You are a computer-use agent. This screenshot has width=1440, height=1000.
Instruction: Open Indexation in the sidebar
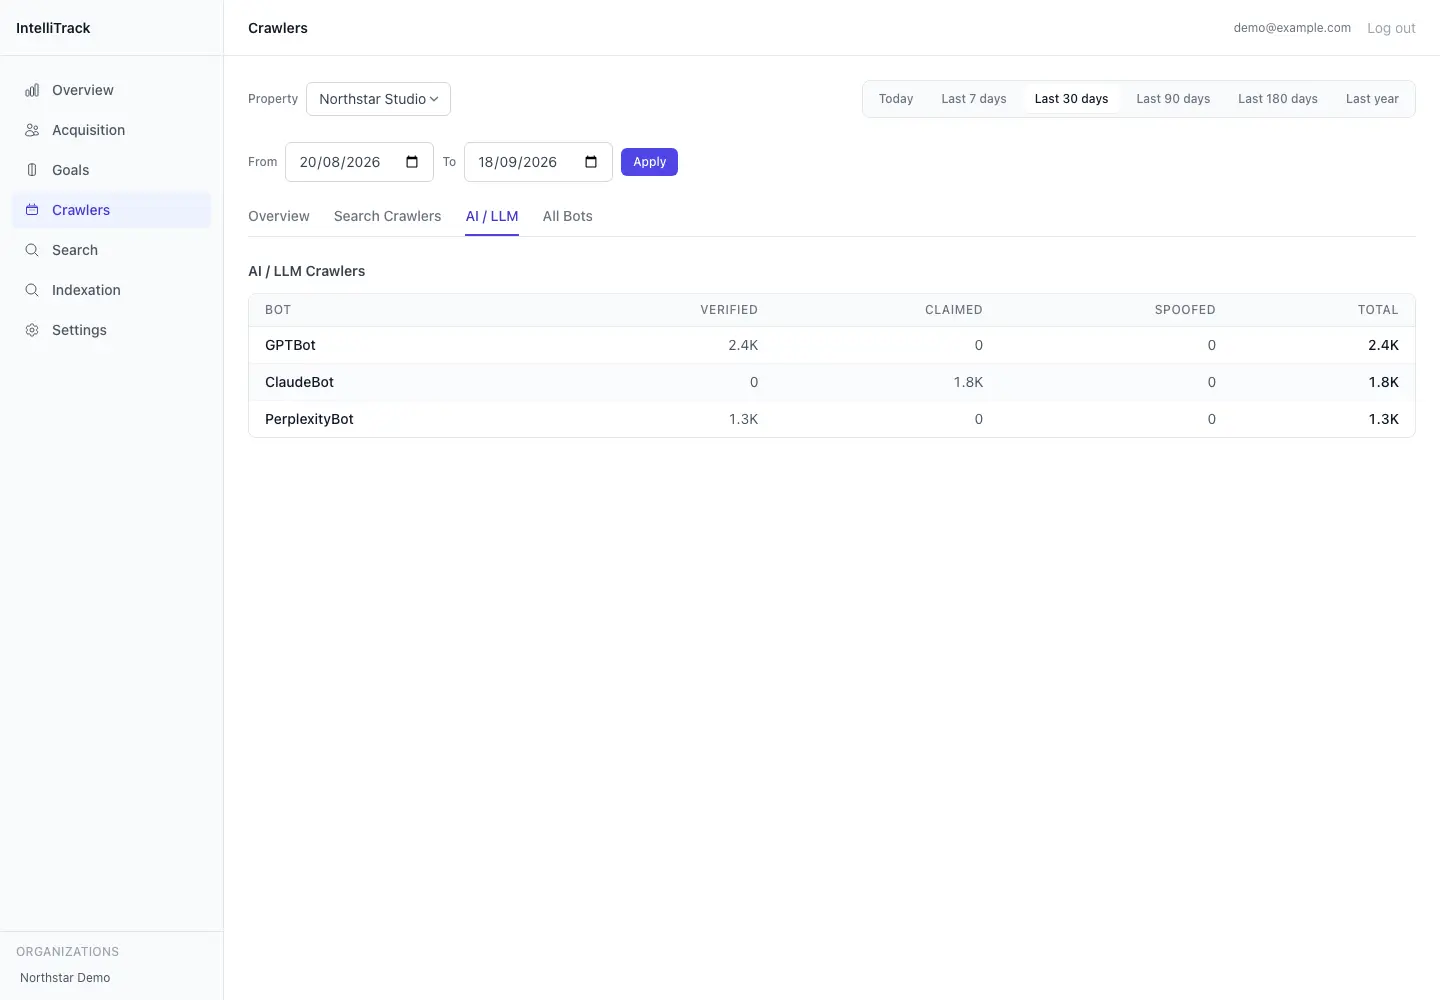(112, 290)
